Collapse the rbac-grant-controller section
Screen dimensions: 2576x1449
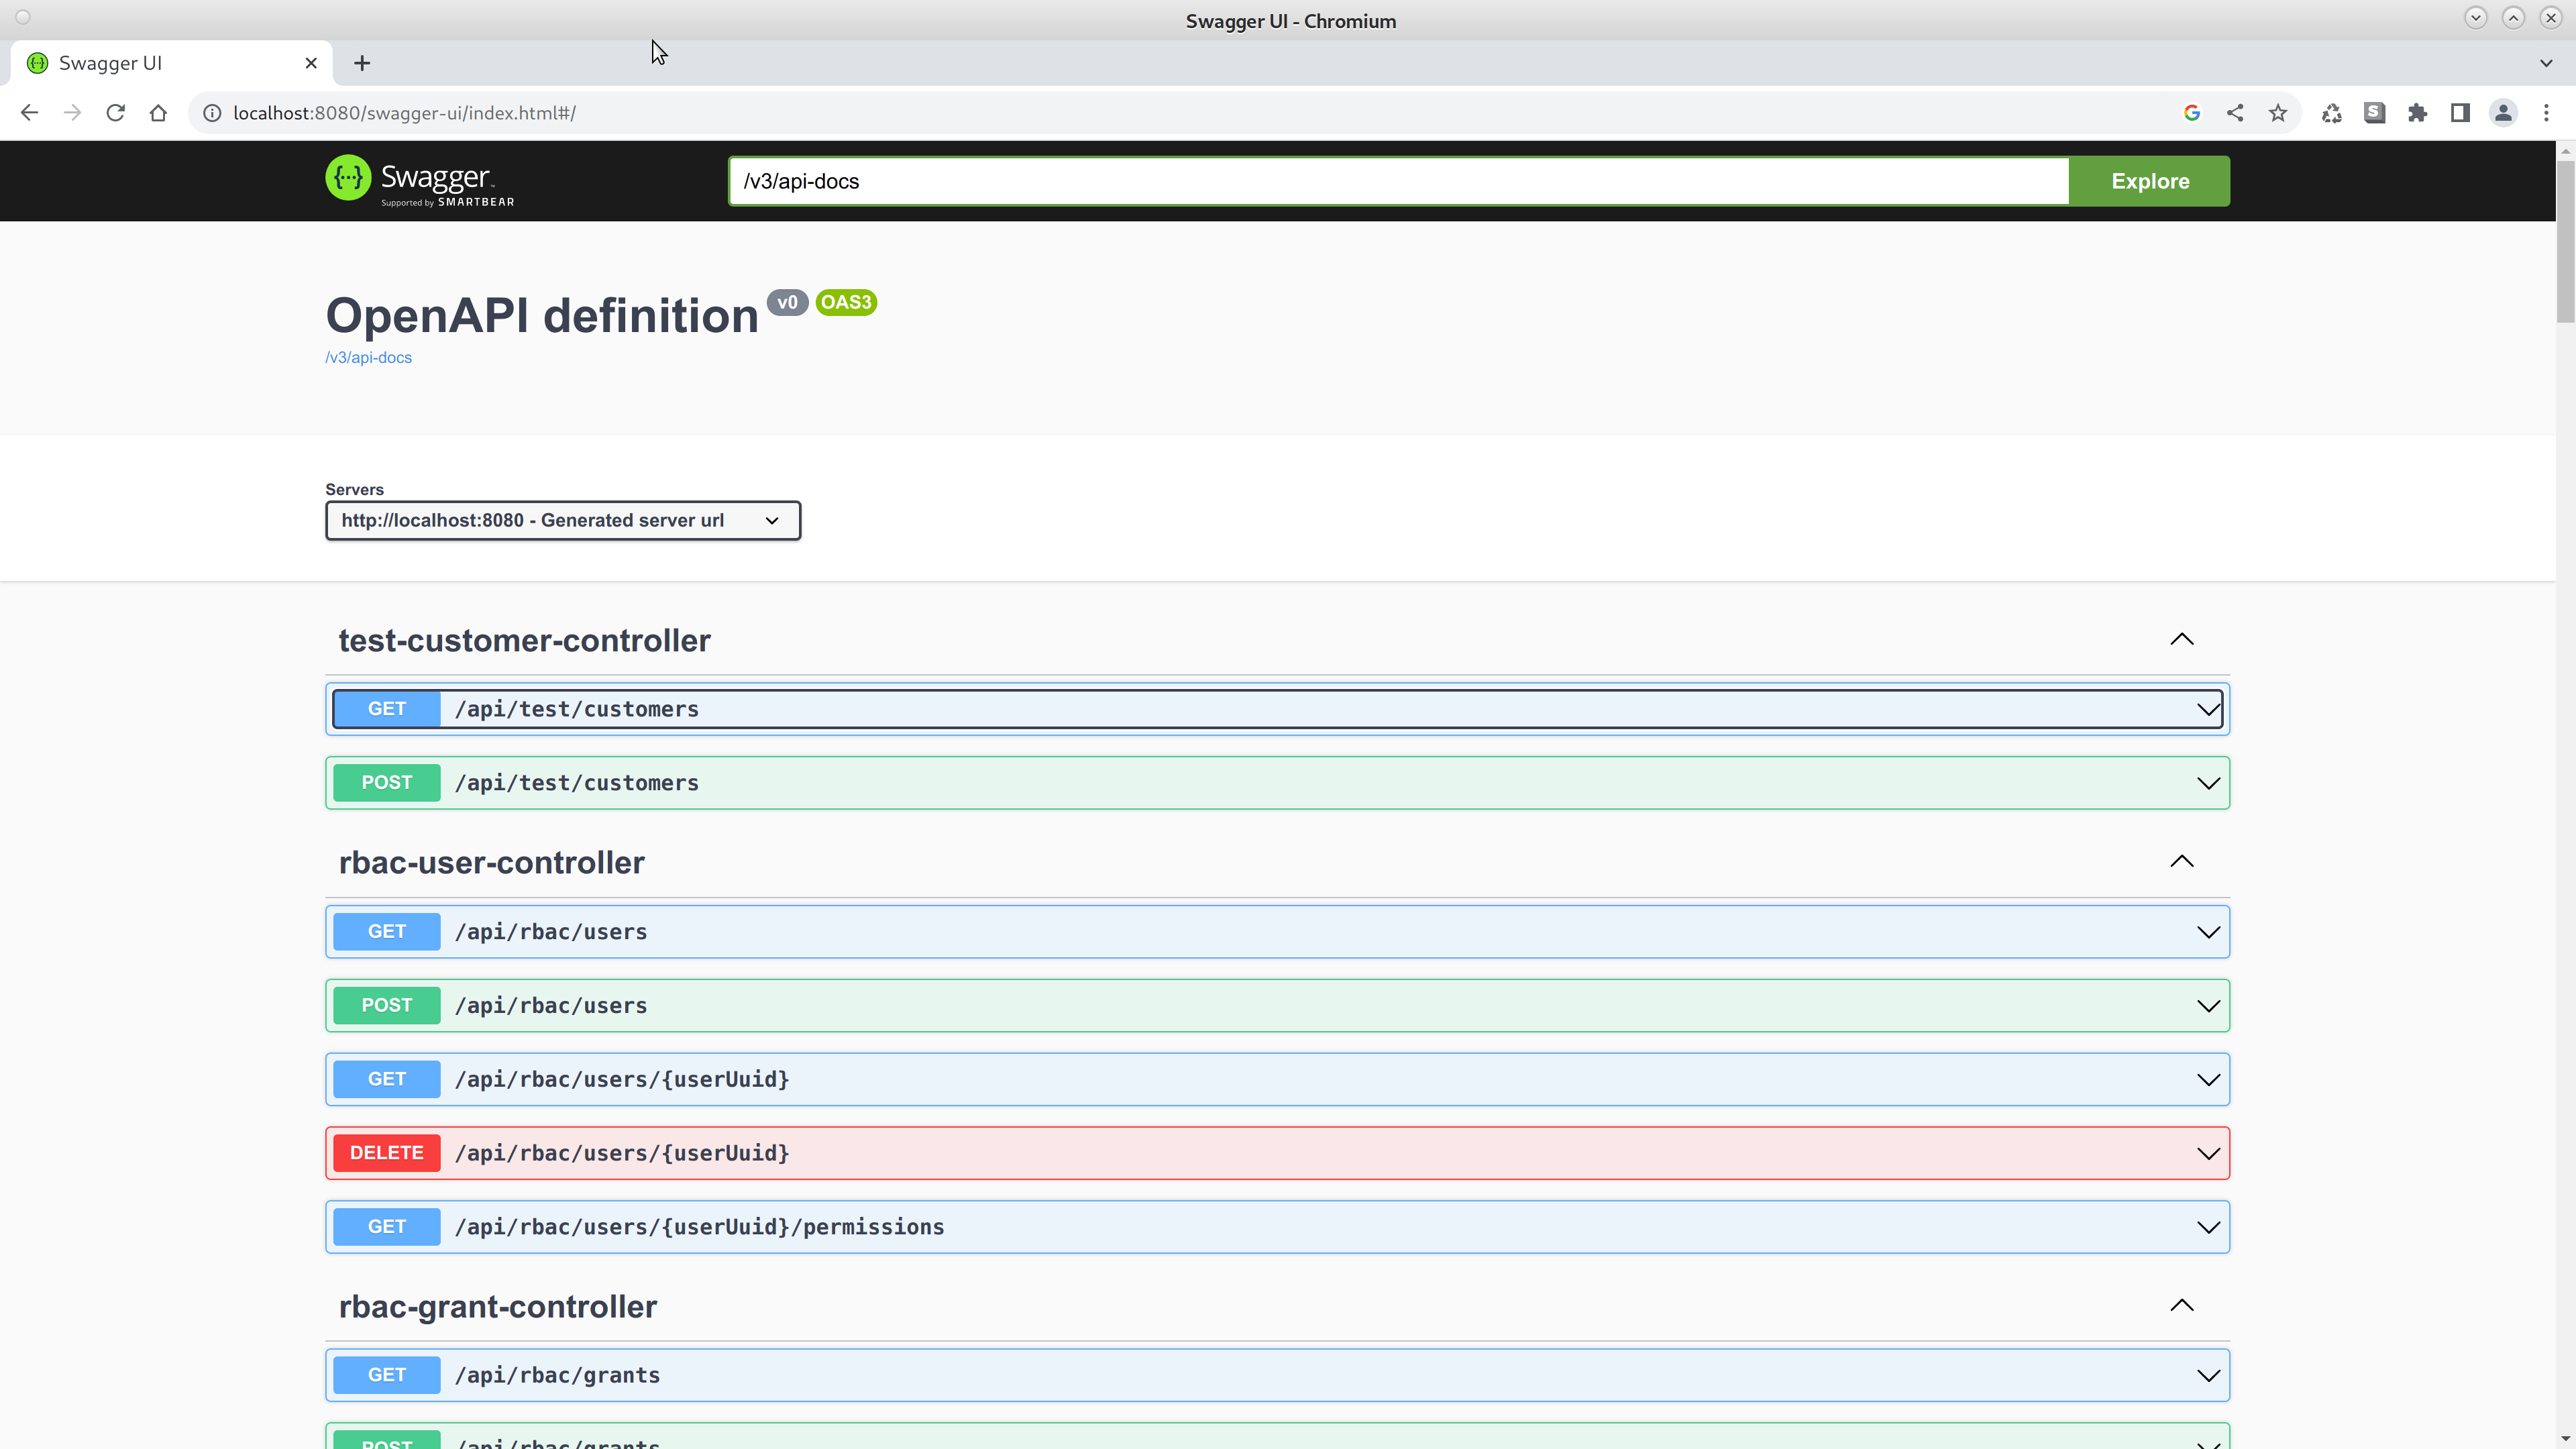(x=2182, y=1306)
